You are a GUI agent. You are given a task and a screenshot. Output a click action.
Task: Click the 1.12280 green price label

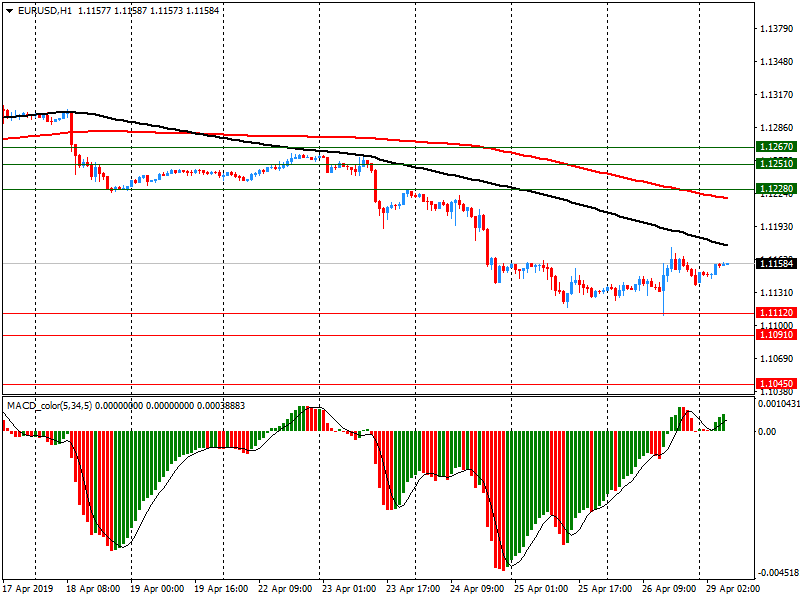coord(776,189)
